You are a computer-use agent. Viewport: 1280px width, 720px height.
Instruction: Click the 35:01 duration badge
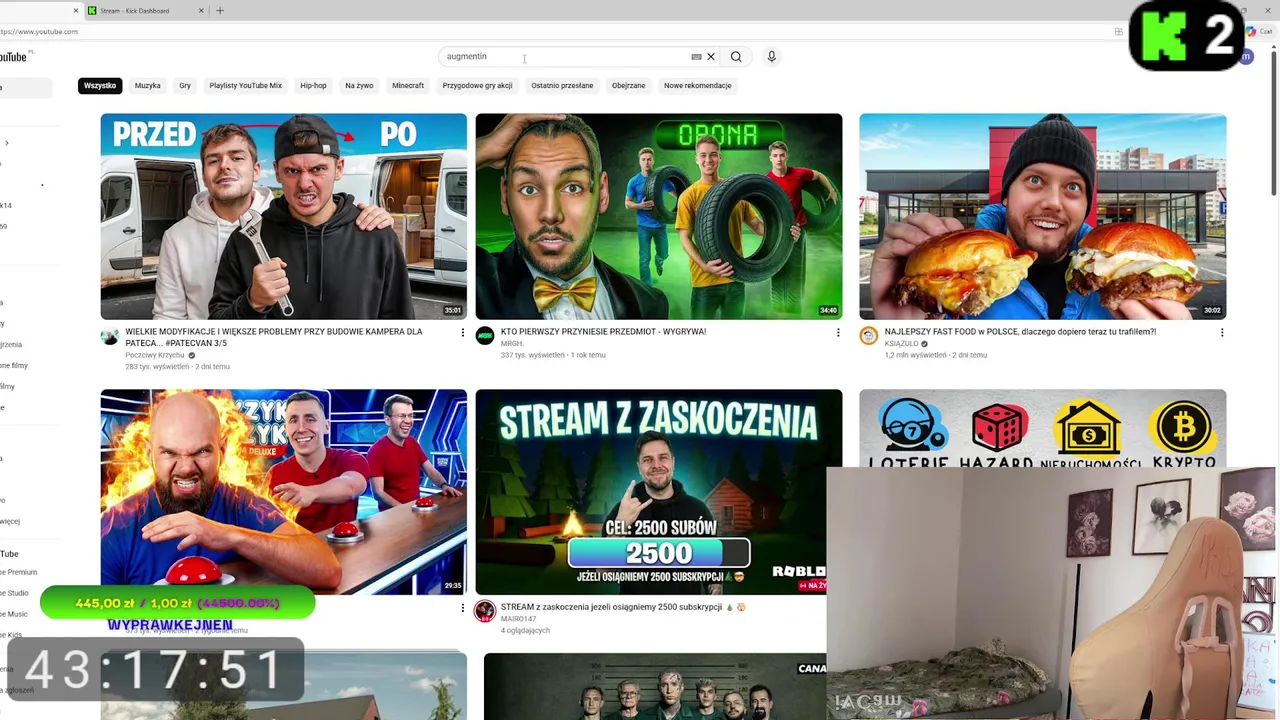click(452, 310)
